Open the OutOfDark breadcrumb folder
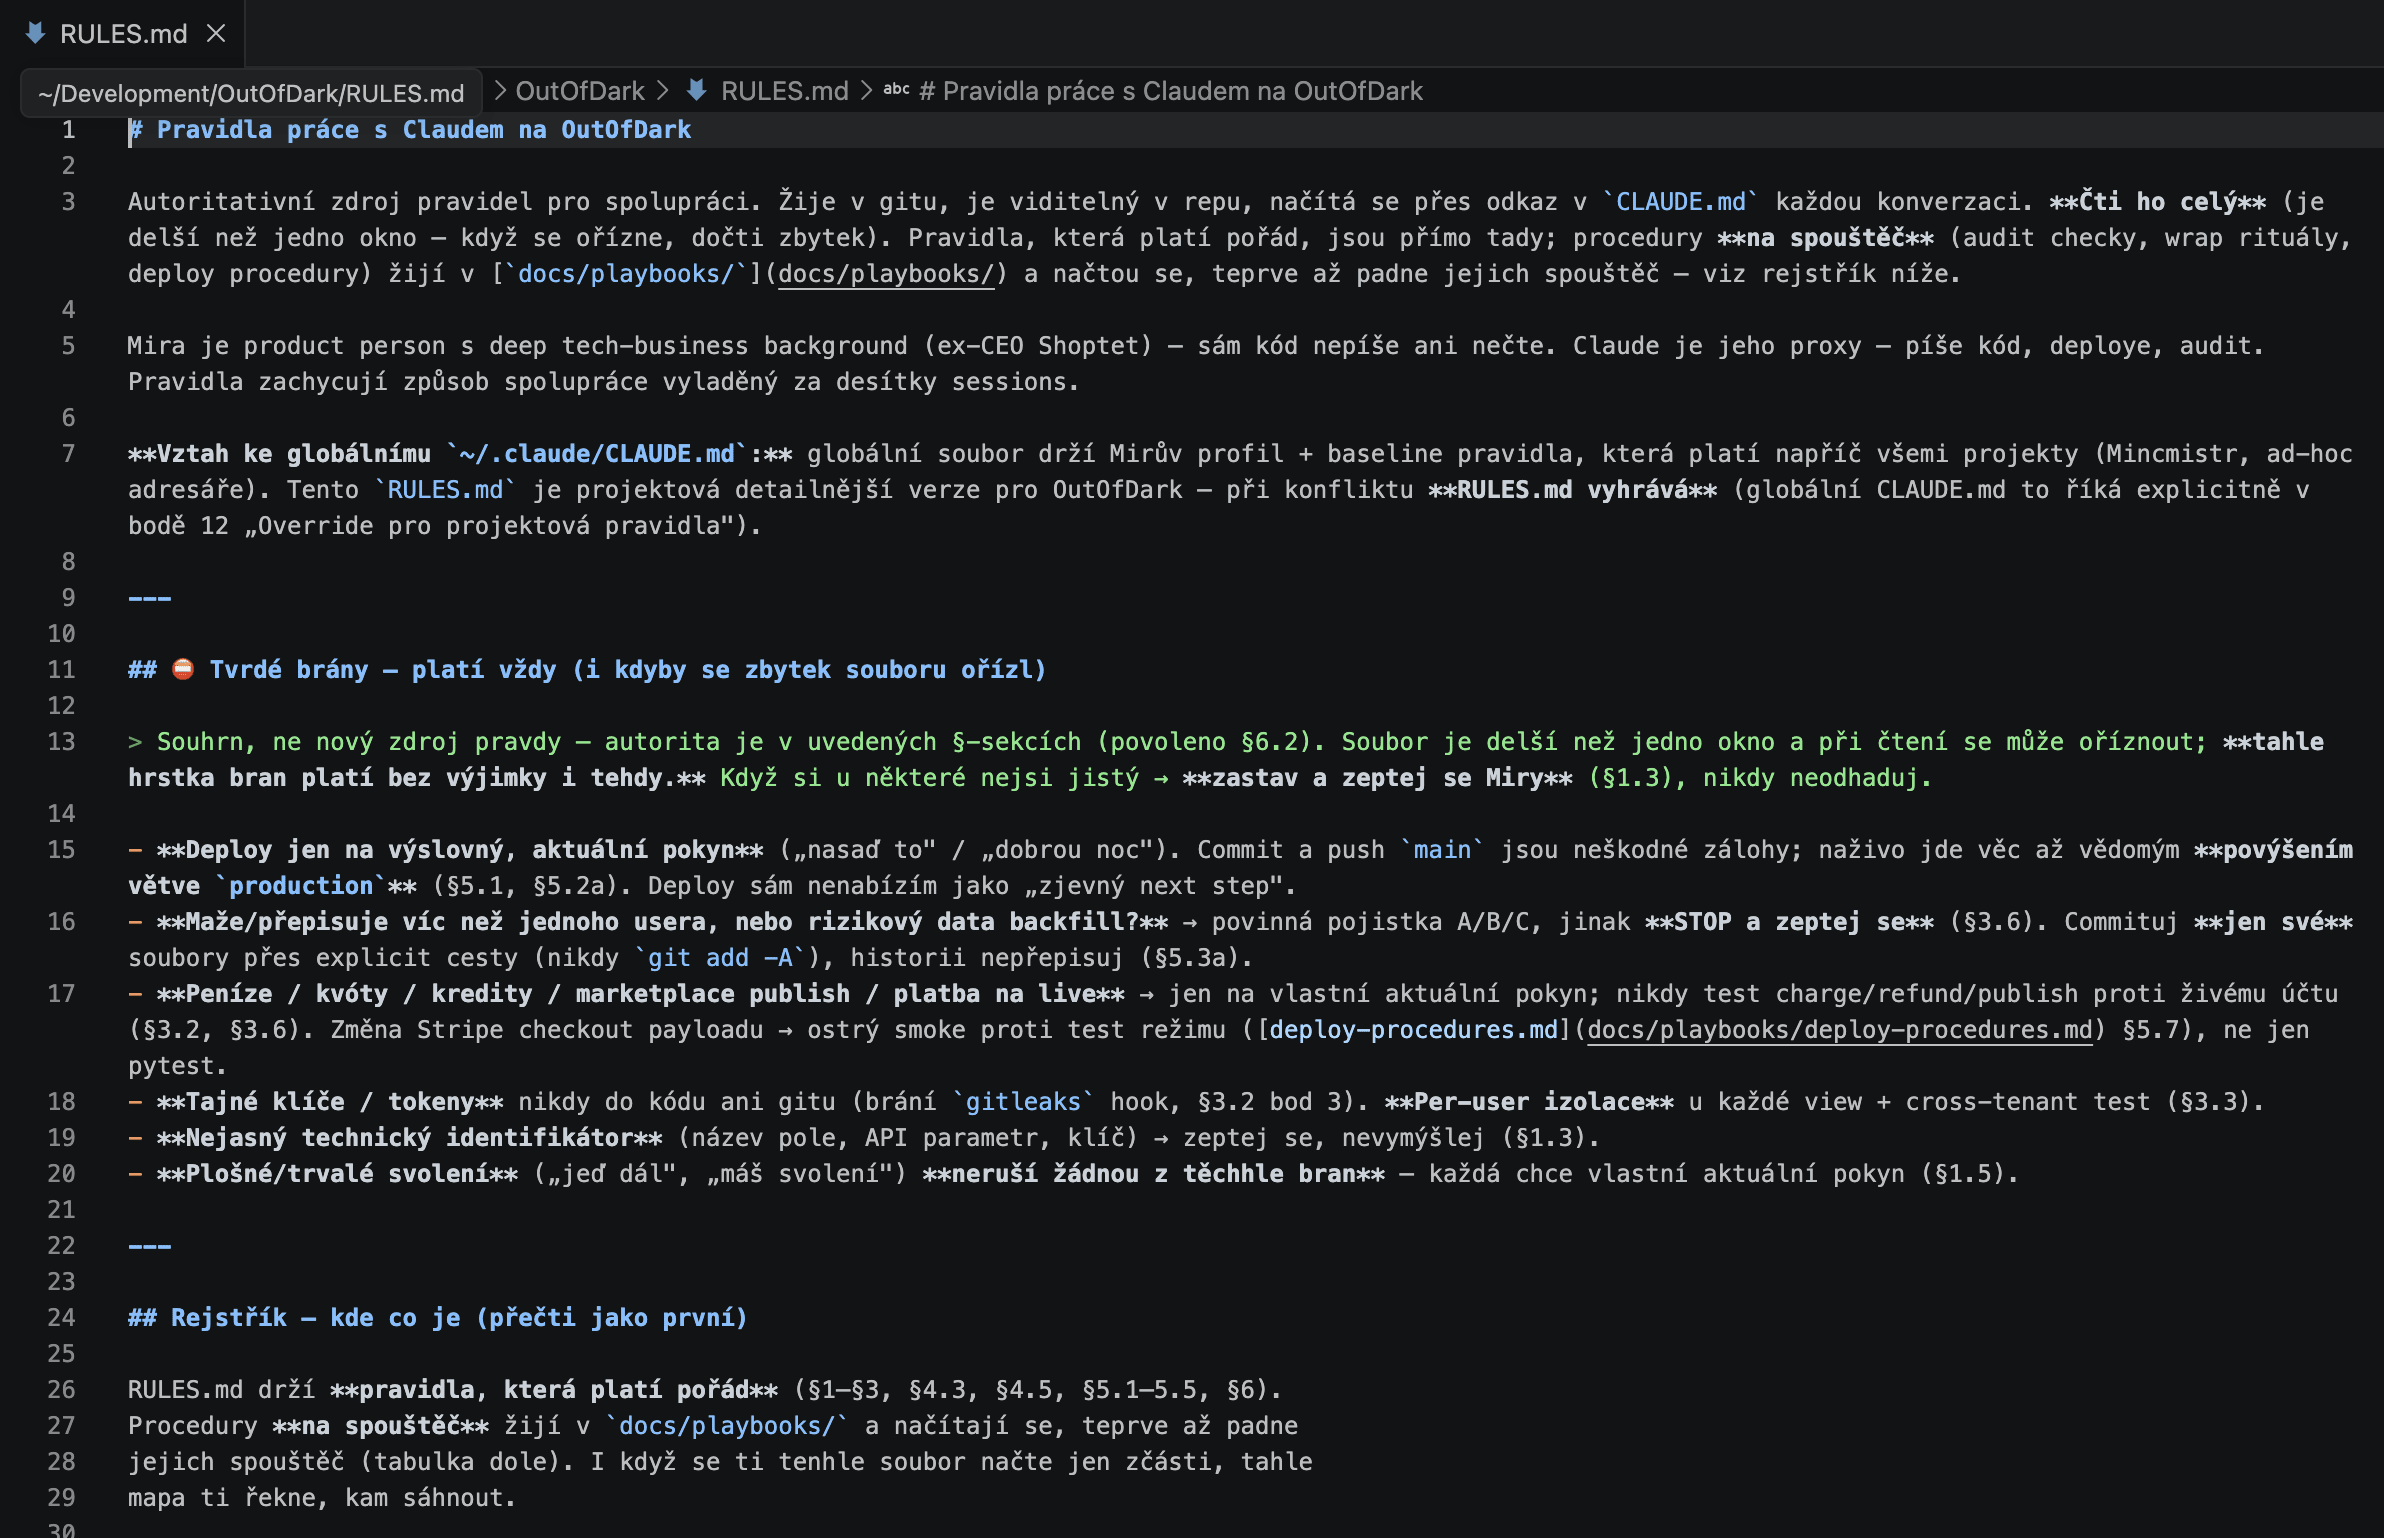2384x1538 pixels. pyautogui.click(x=580, y=91)
